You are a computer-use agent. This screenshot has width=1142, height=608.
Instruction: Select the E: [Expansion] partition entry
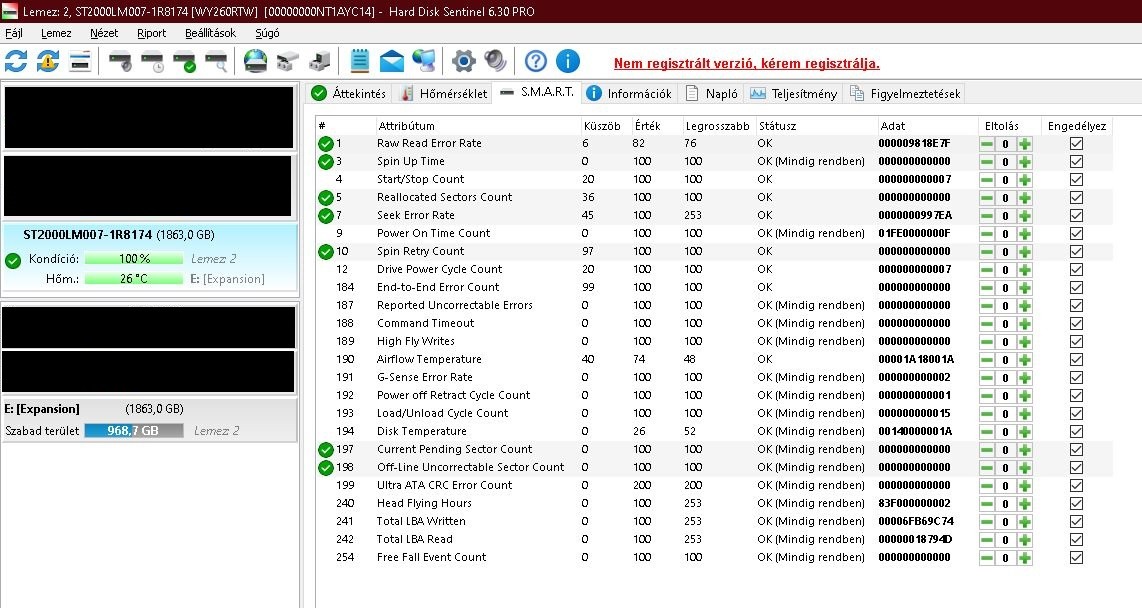[149, 419]
